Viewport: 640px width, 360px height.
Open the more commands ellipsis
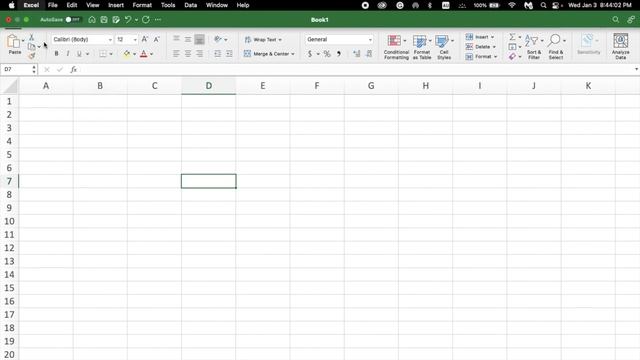pyautogui.click(x=158, y=20)
